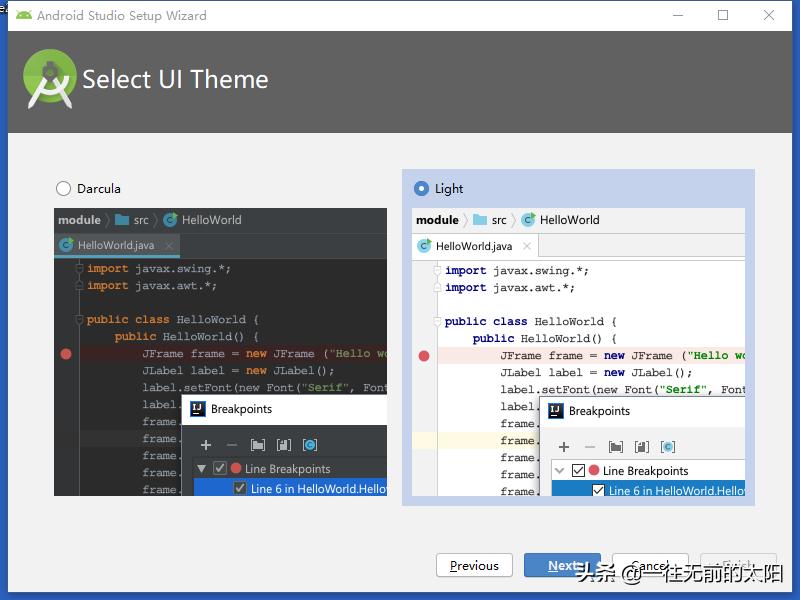Select the Light theme radio button
Screen dimensions: 800x600
423,188
